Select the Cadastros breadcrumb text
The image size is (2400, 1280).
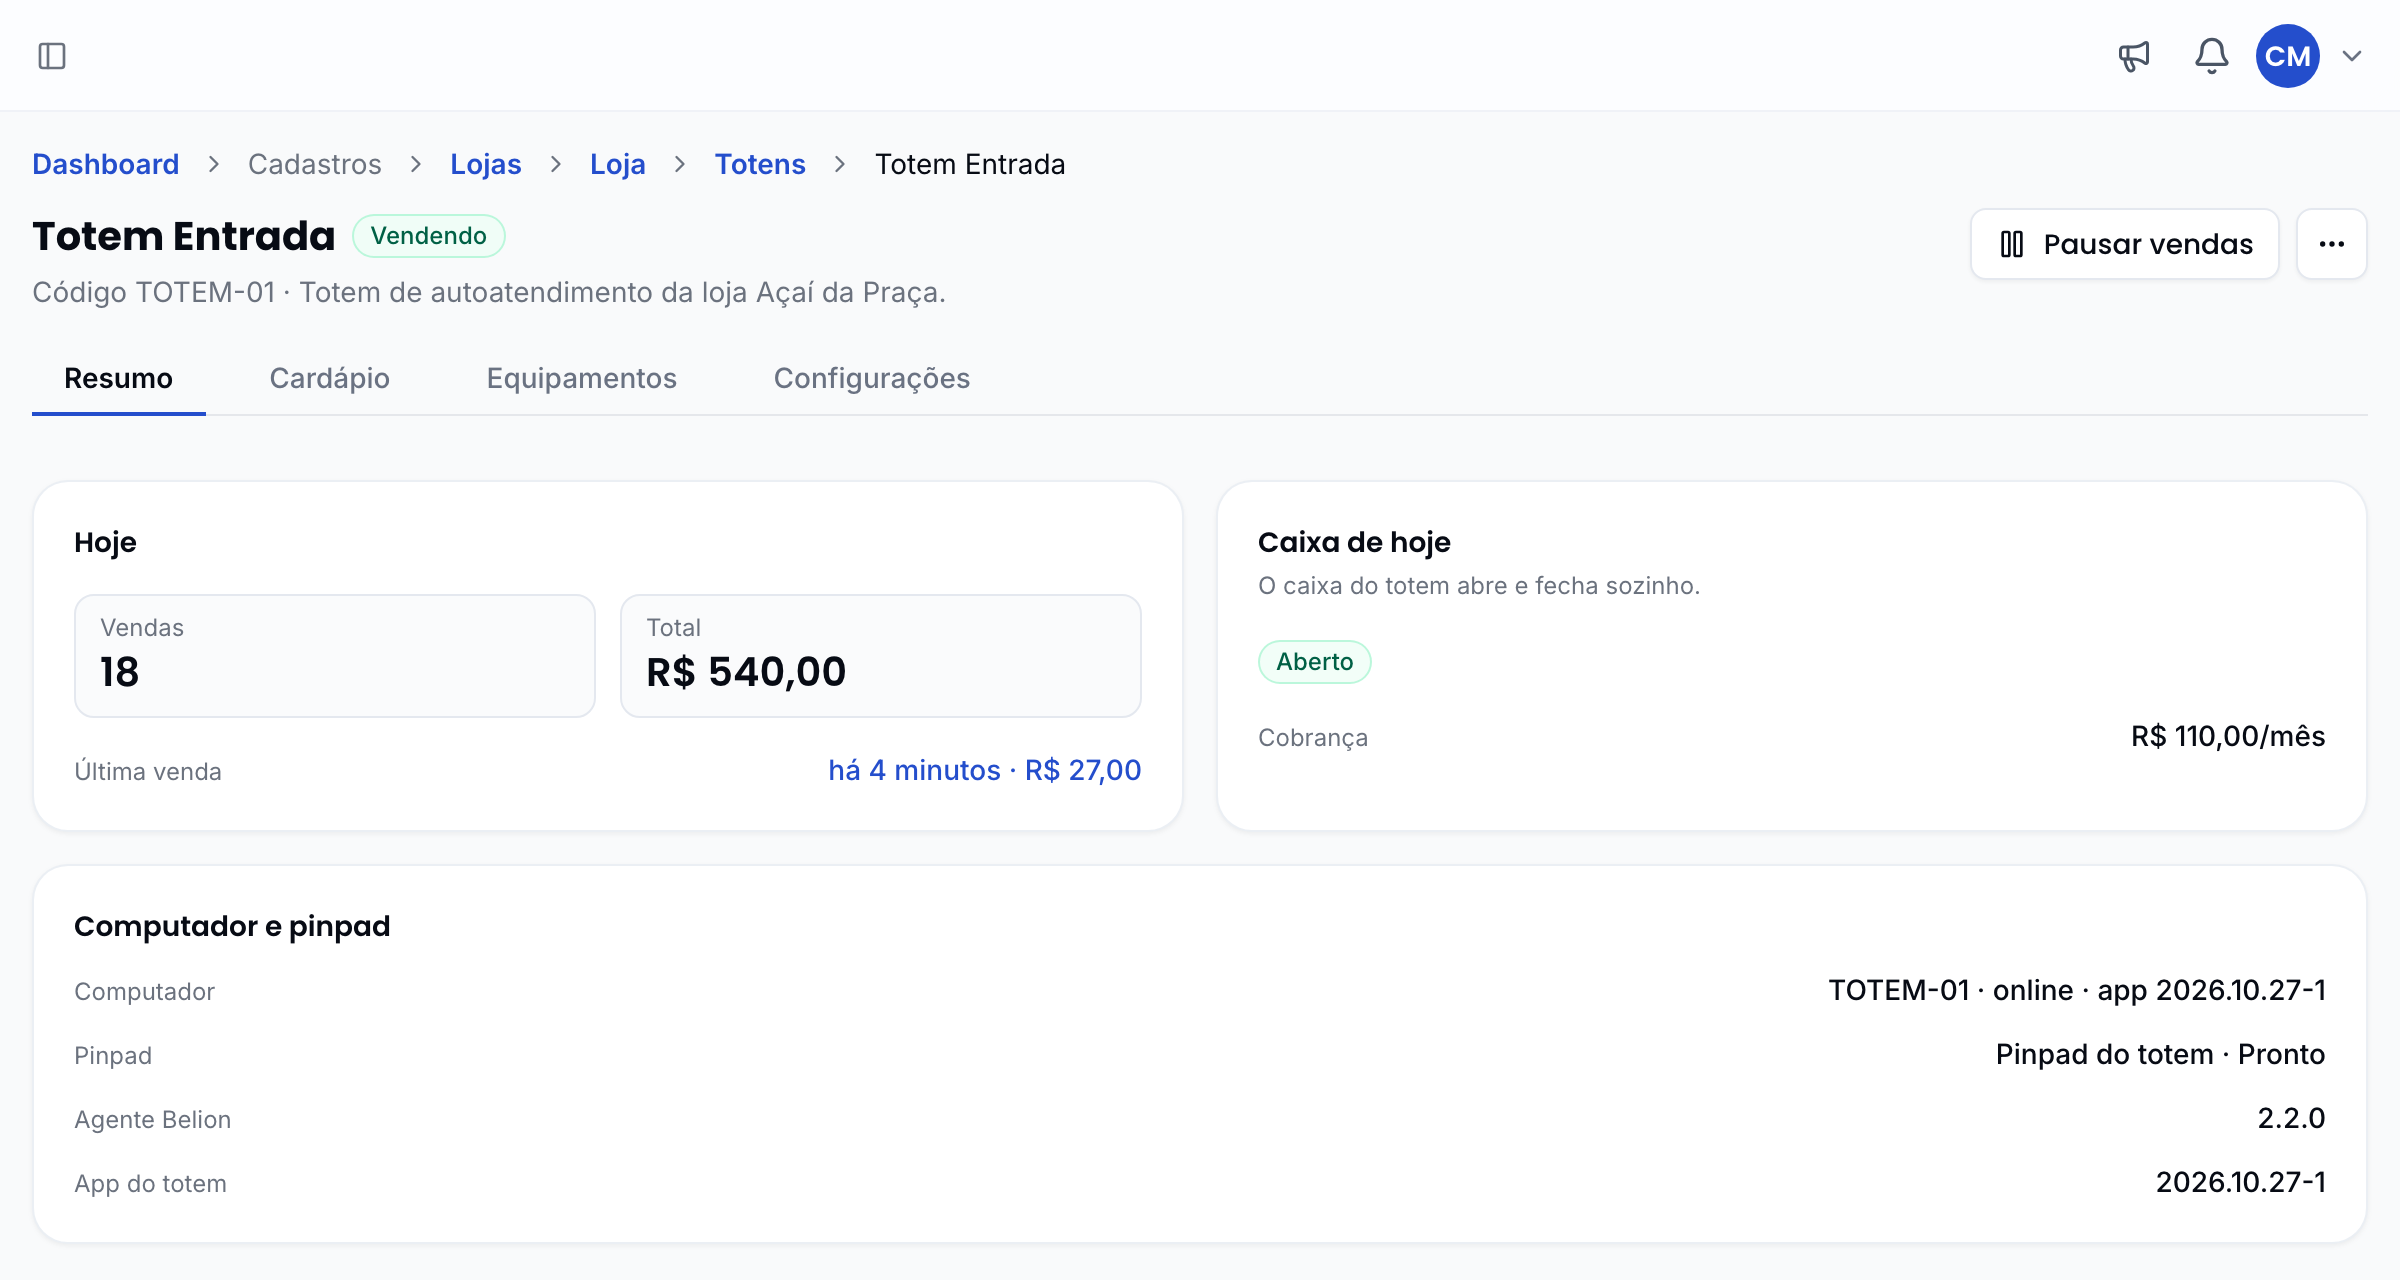click(315, 164)
